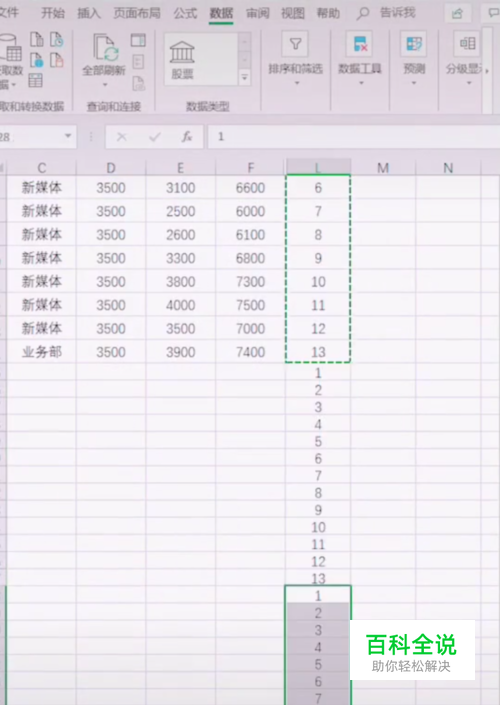This screenshot has height=705, width=500.
Task: Switch to the 插入 (Insert) tab
Action: [x=89, y=13]
